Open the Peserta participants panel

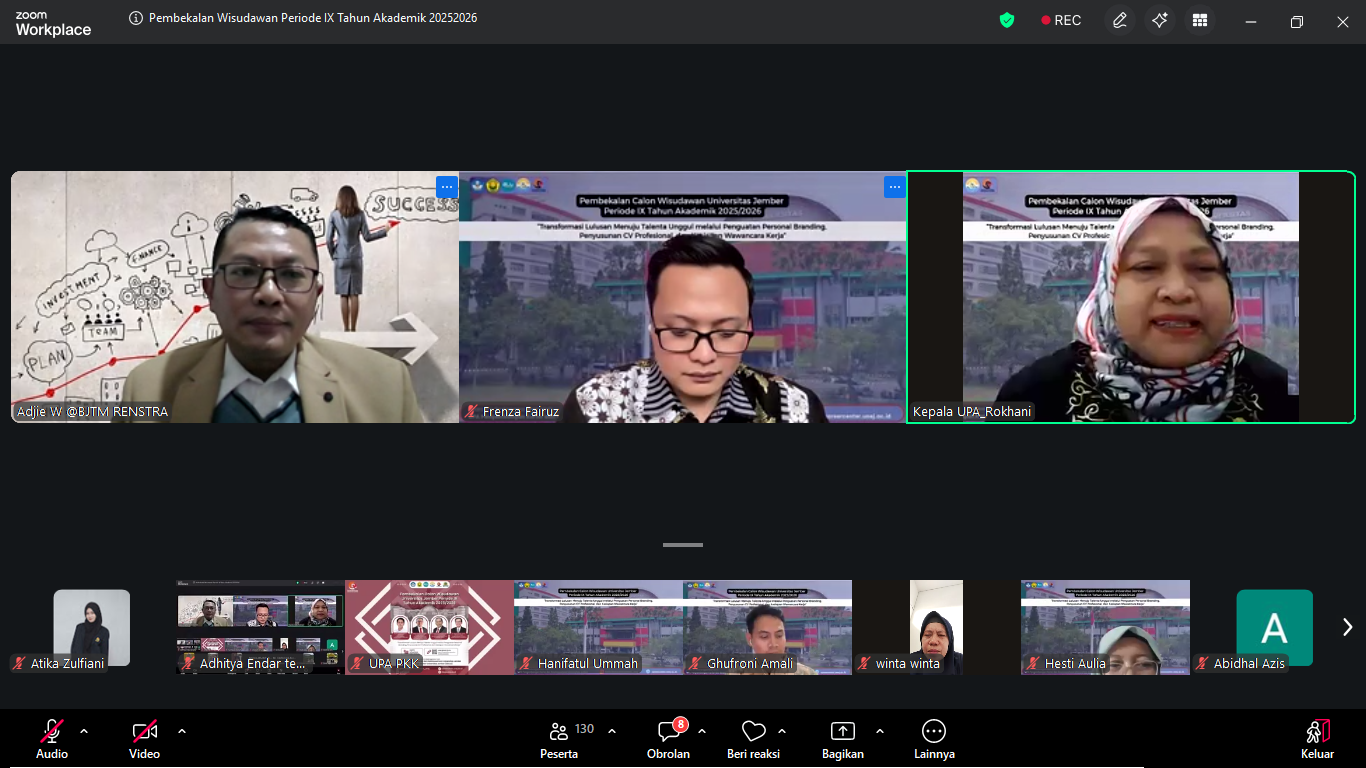tap(560, 738)
